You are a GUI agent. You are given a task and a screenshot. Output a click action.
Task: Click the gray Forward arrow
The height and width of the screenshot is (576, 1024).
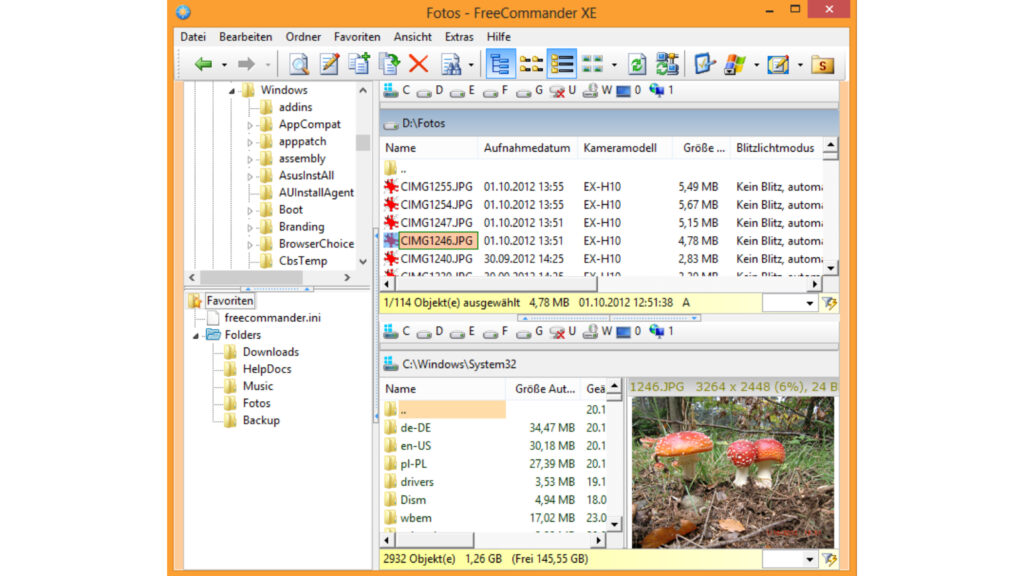pyautogui.click(x=246, y=64)
